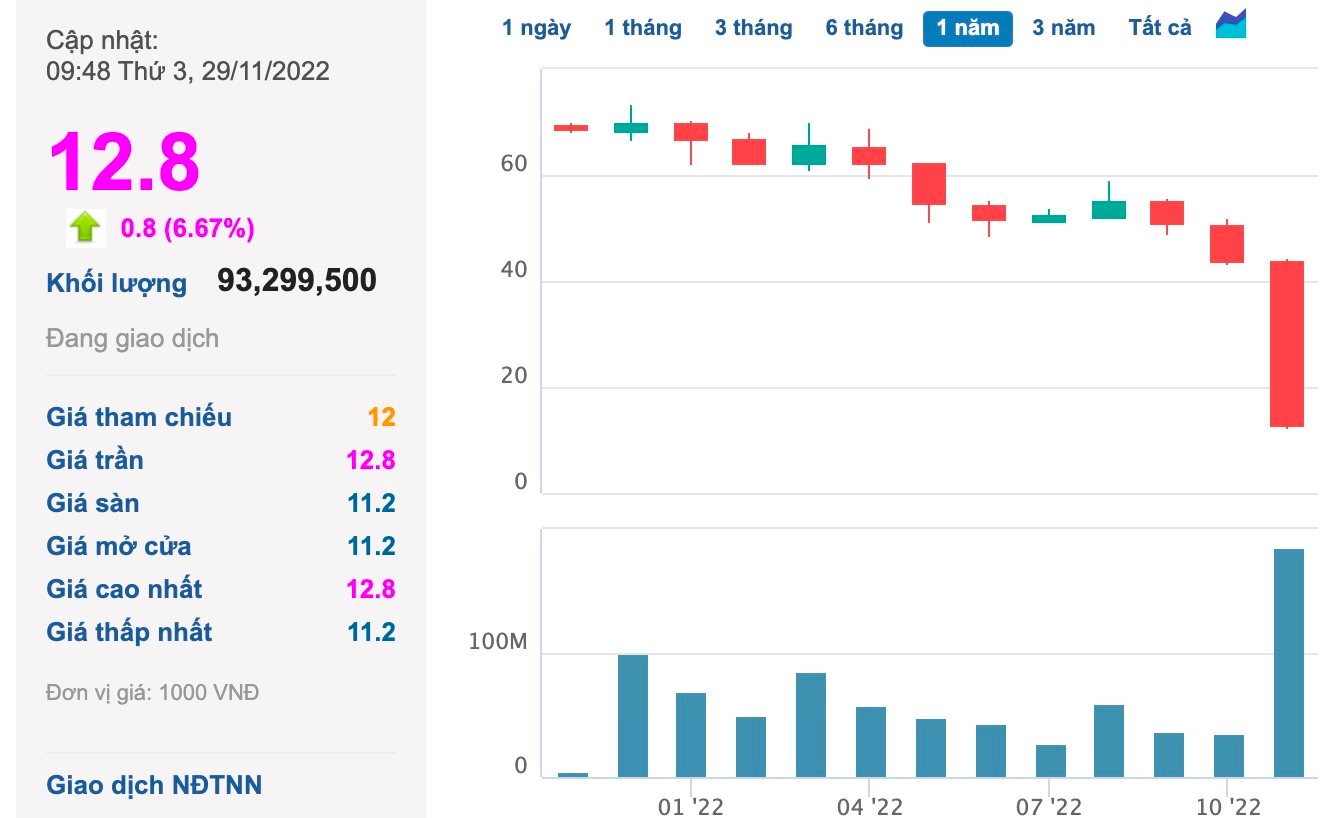Screen dimensions: 1328x818
Task: Click the '100M' volume axis label
Action: click(497, 642)
